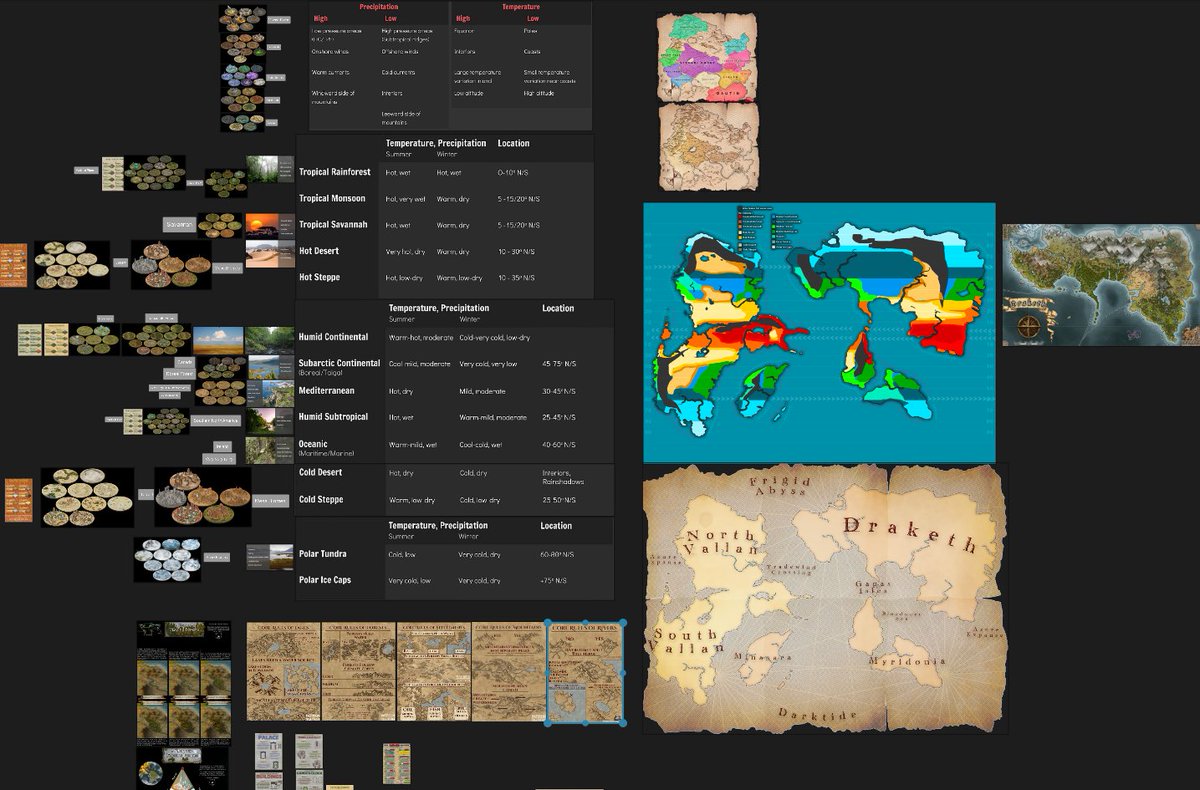
Task: Select the large Draketh parchment map
Action: coord(825,599)
